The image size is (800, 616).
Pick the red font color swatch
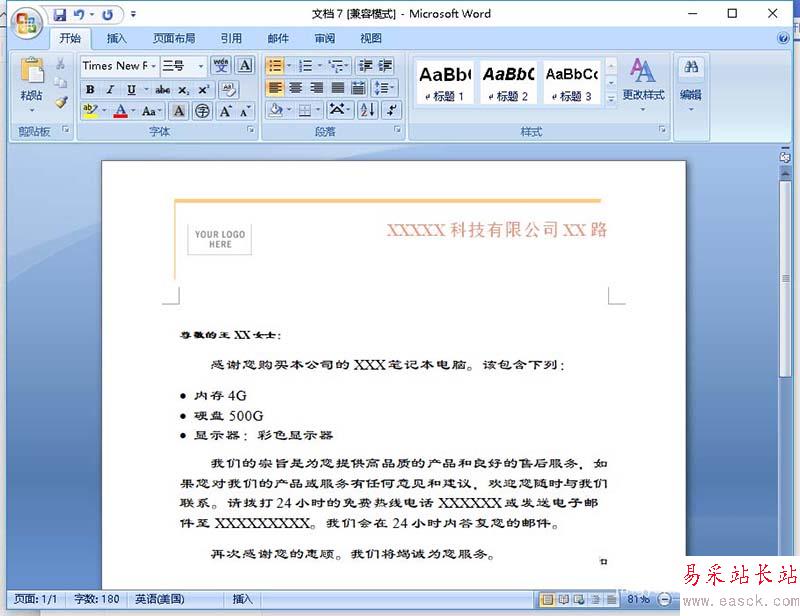[x=120, y=111]
